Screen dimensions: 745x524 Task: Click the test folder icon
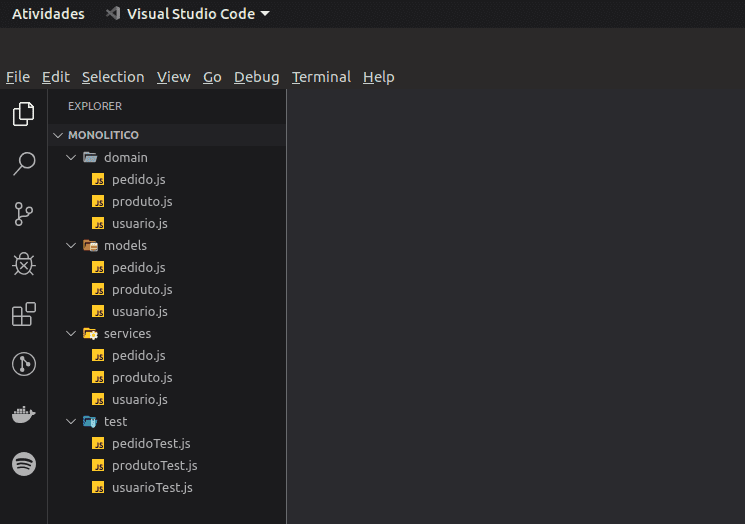(90, 422)
